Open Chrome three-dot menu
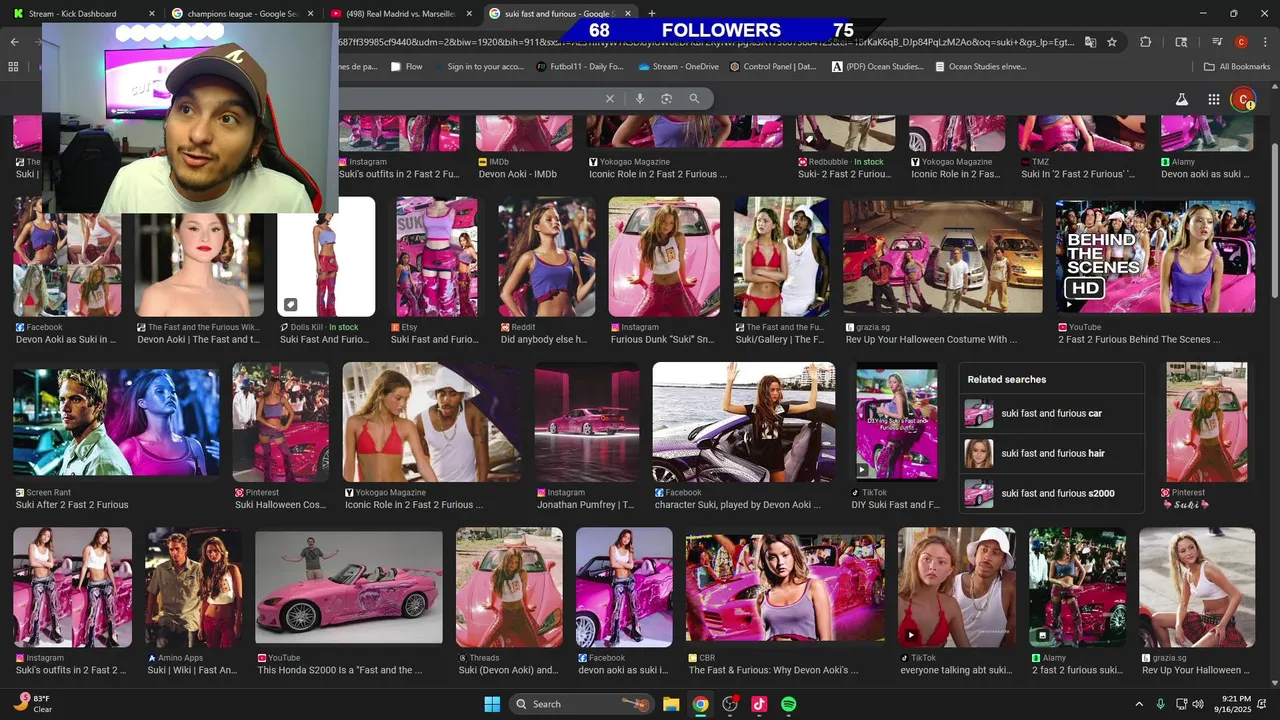Screen dimensions: 1280x720 tap(1264, 42)
